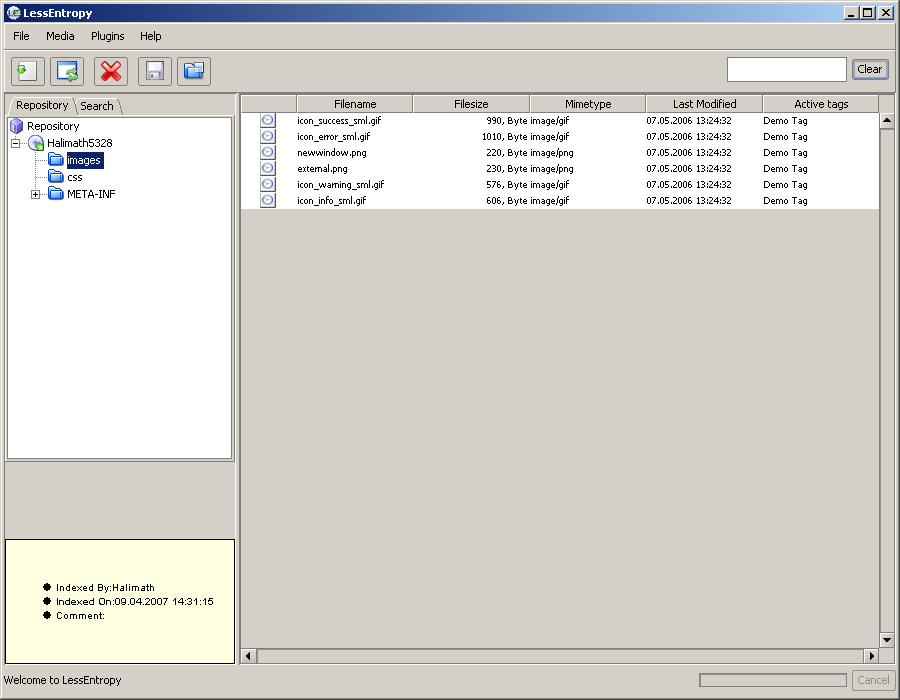This screenshot has width=900, height=700.
Task: Select the Repository root tree label
Action: click(x=53, y=126)
